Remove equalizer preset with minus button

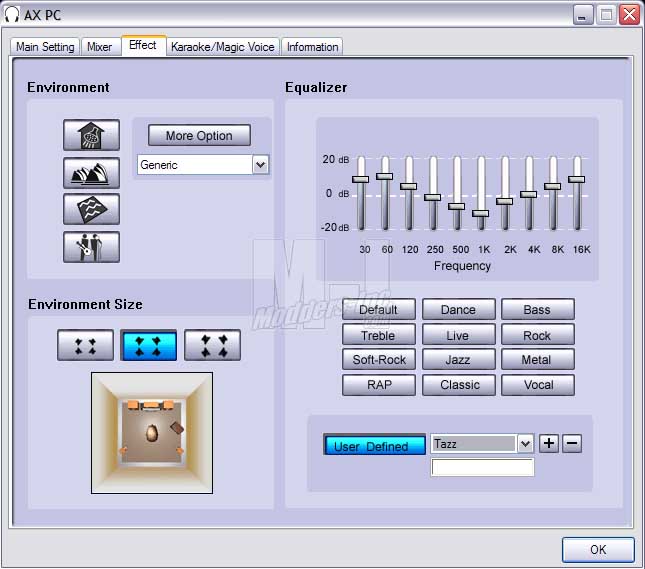[572, 443]
